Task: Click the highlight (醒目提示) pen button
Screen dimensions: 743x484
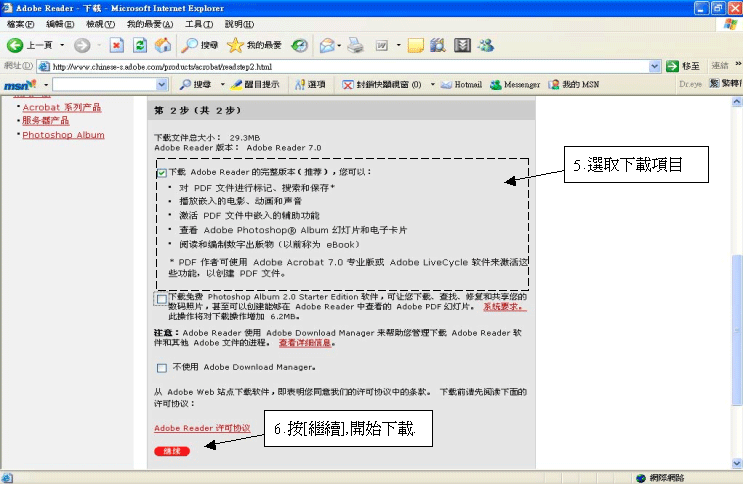Action: (x=255, y=85)
